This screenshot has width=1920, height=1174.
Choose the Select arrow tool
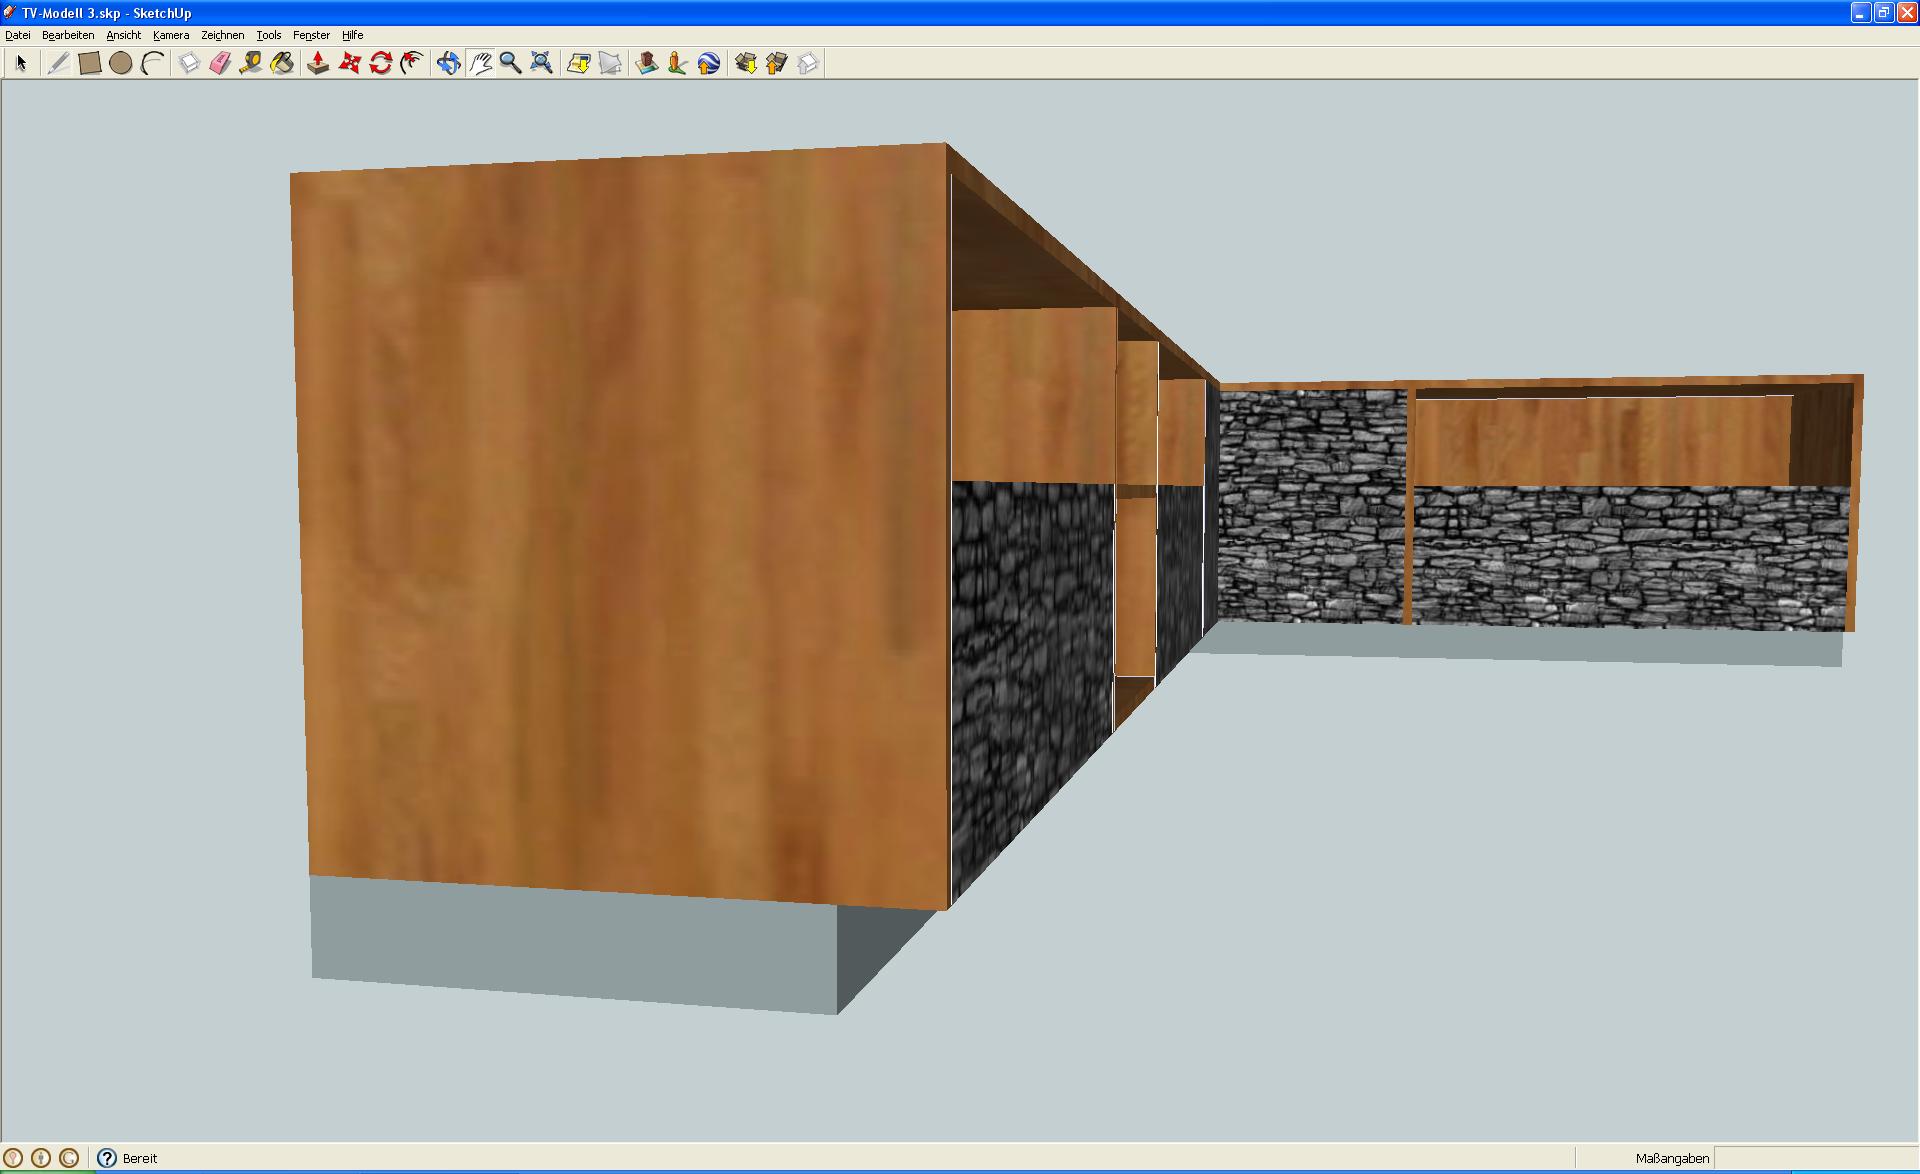(x=21, y=63)
